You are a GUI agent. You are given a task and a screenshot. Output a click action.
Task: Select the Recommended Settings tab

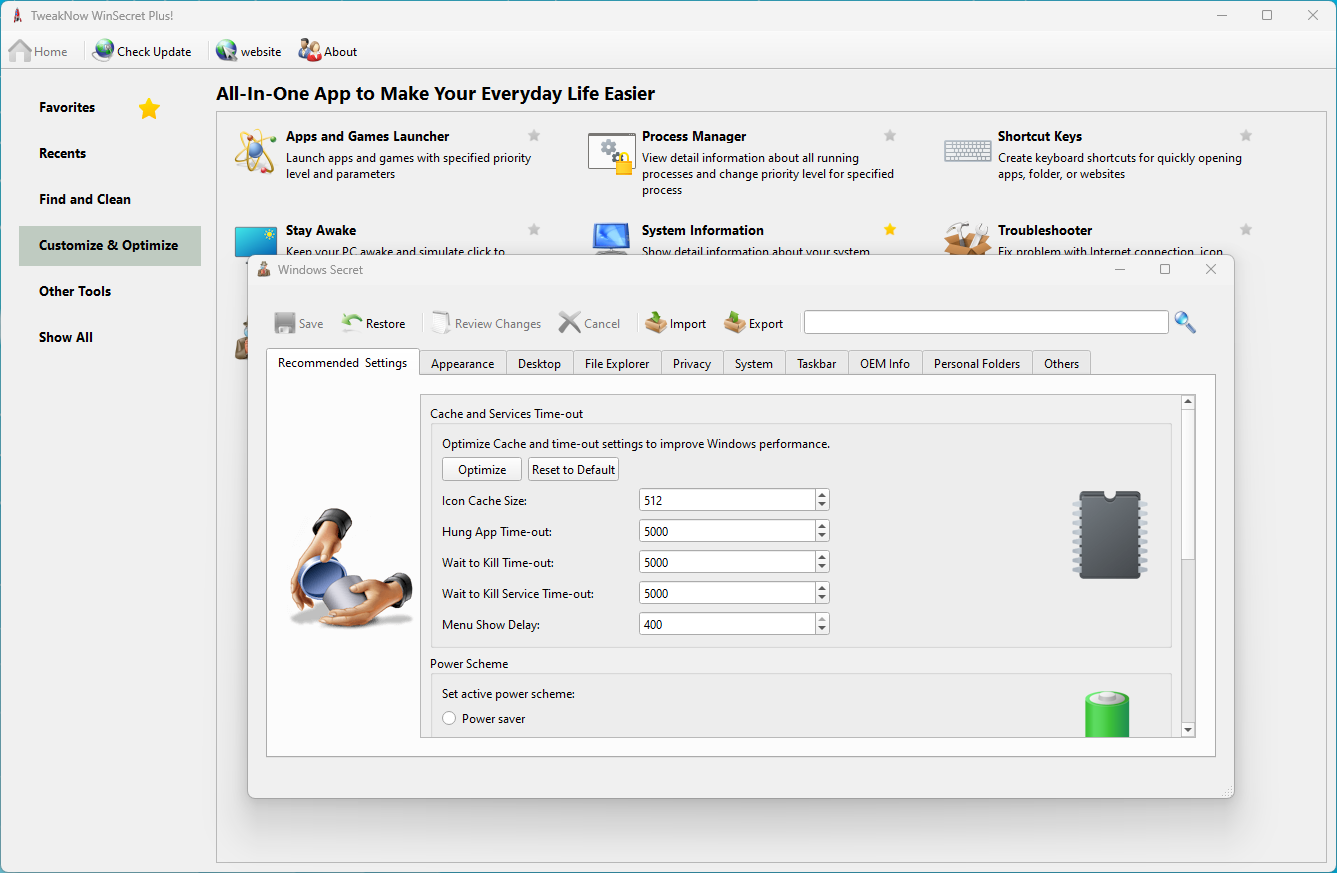pos(343,363)
